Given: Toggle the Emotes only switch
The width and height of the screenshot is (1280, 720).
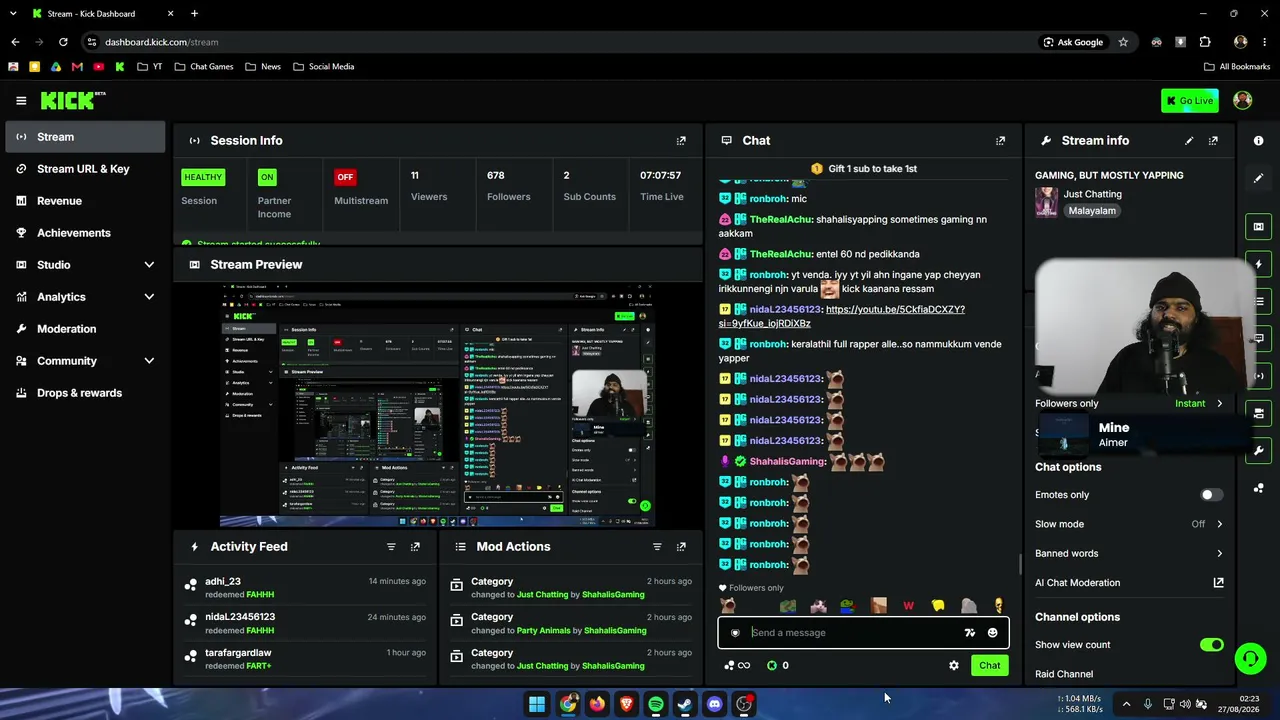Looking at the screenshot, I should pos(1212,495).
